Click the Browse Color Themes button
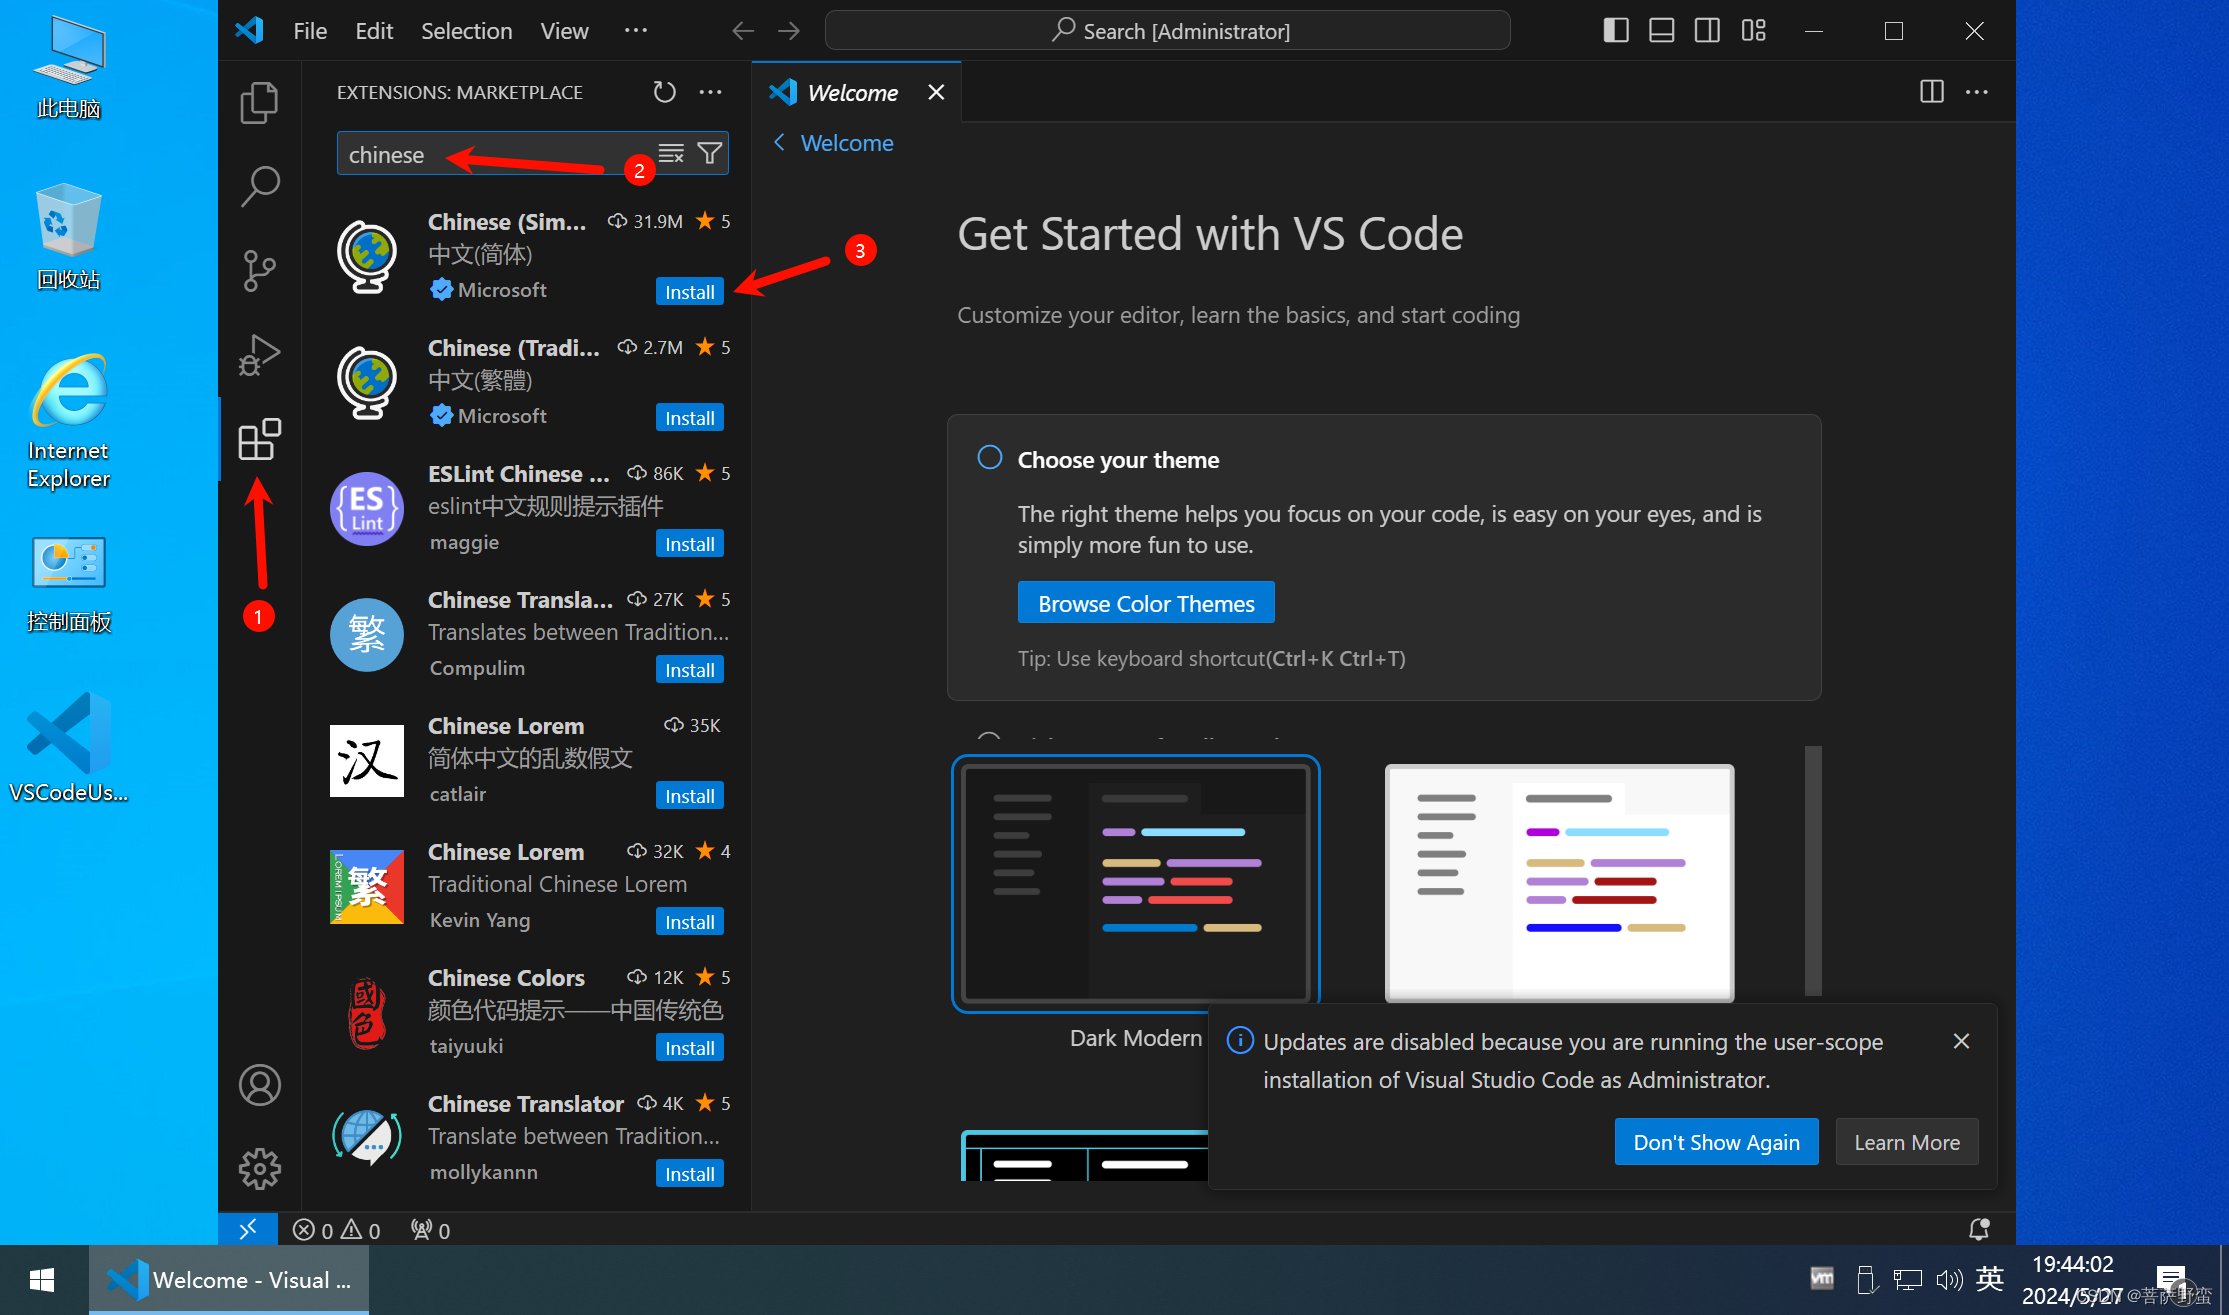The image size is (2229, 1315). tap(1146, 603)
